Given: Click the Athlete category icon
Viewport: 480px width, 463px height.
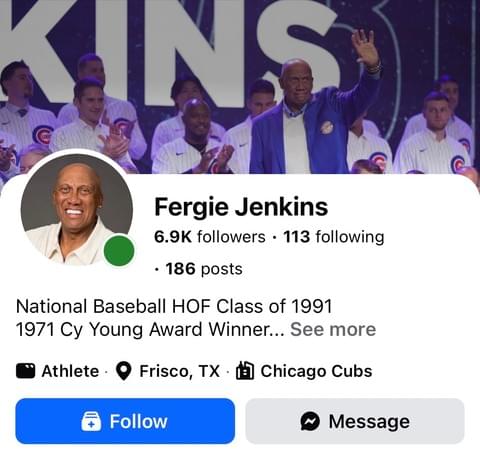Looking at the screenshot, I should (x=25, y=371).
